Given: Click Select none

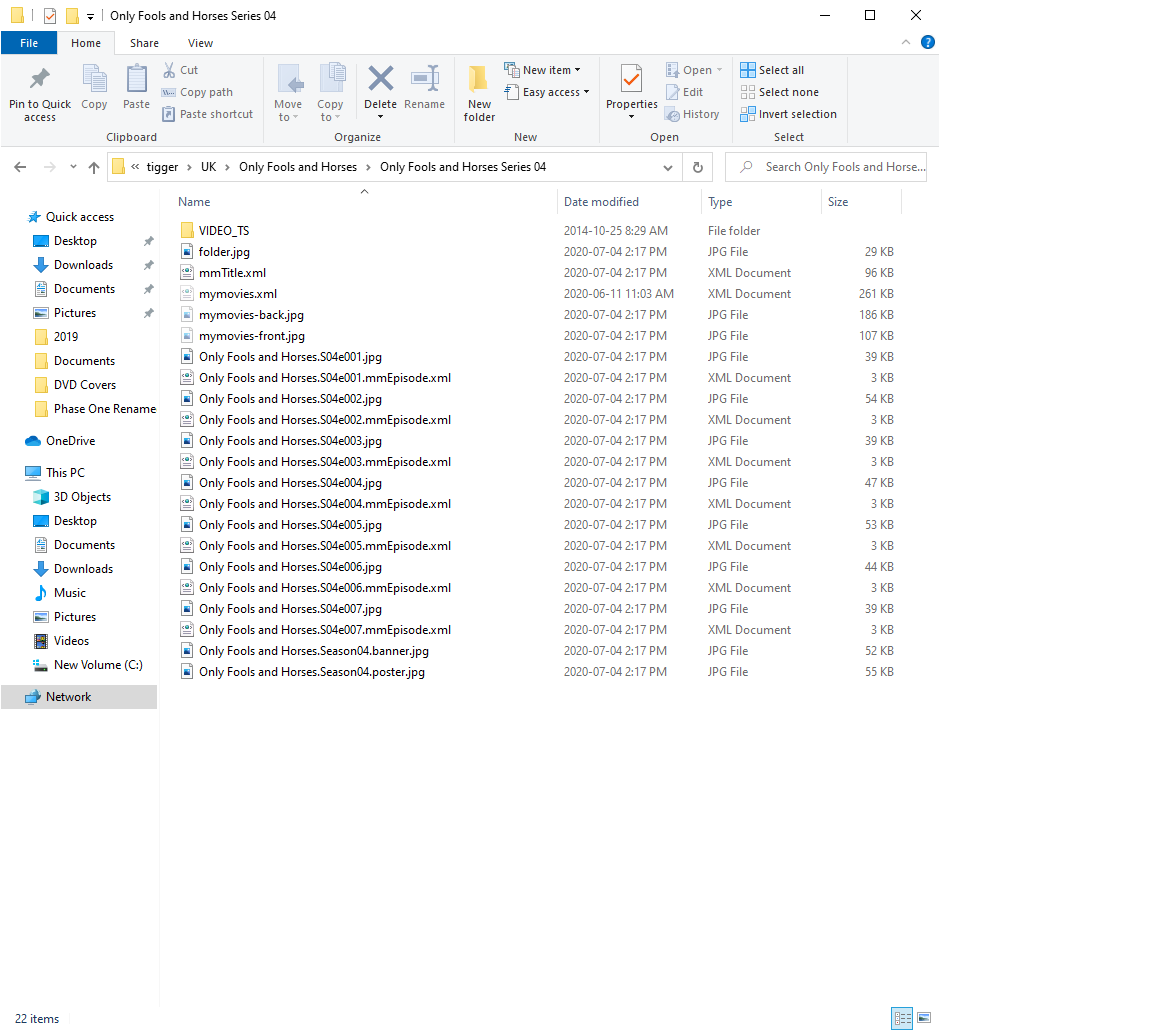Looking at the screenshot, I should click(x=780, y=92).
